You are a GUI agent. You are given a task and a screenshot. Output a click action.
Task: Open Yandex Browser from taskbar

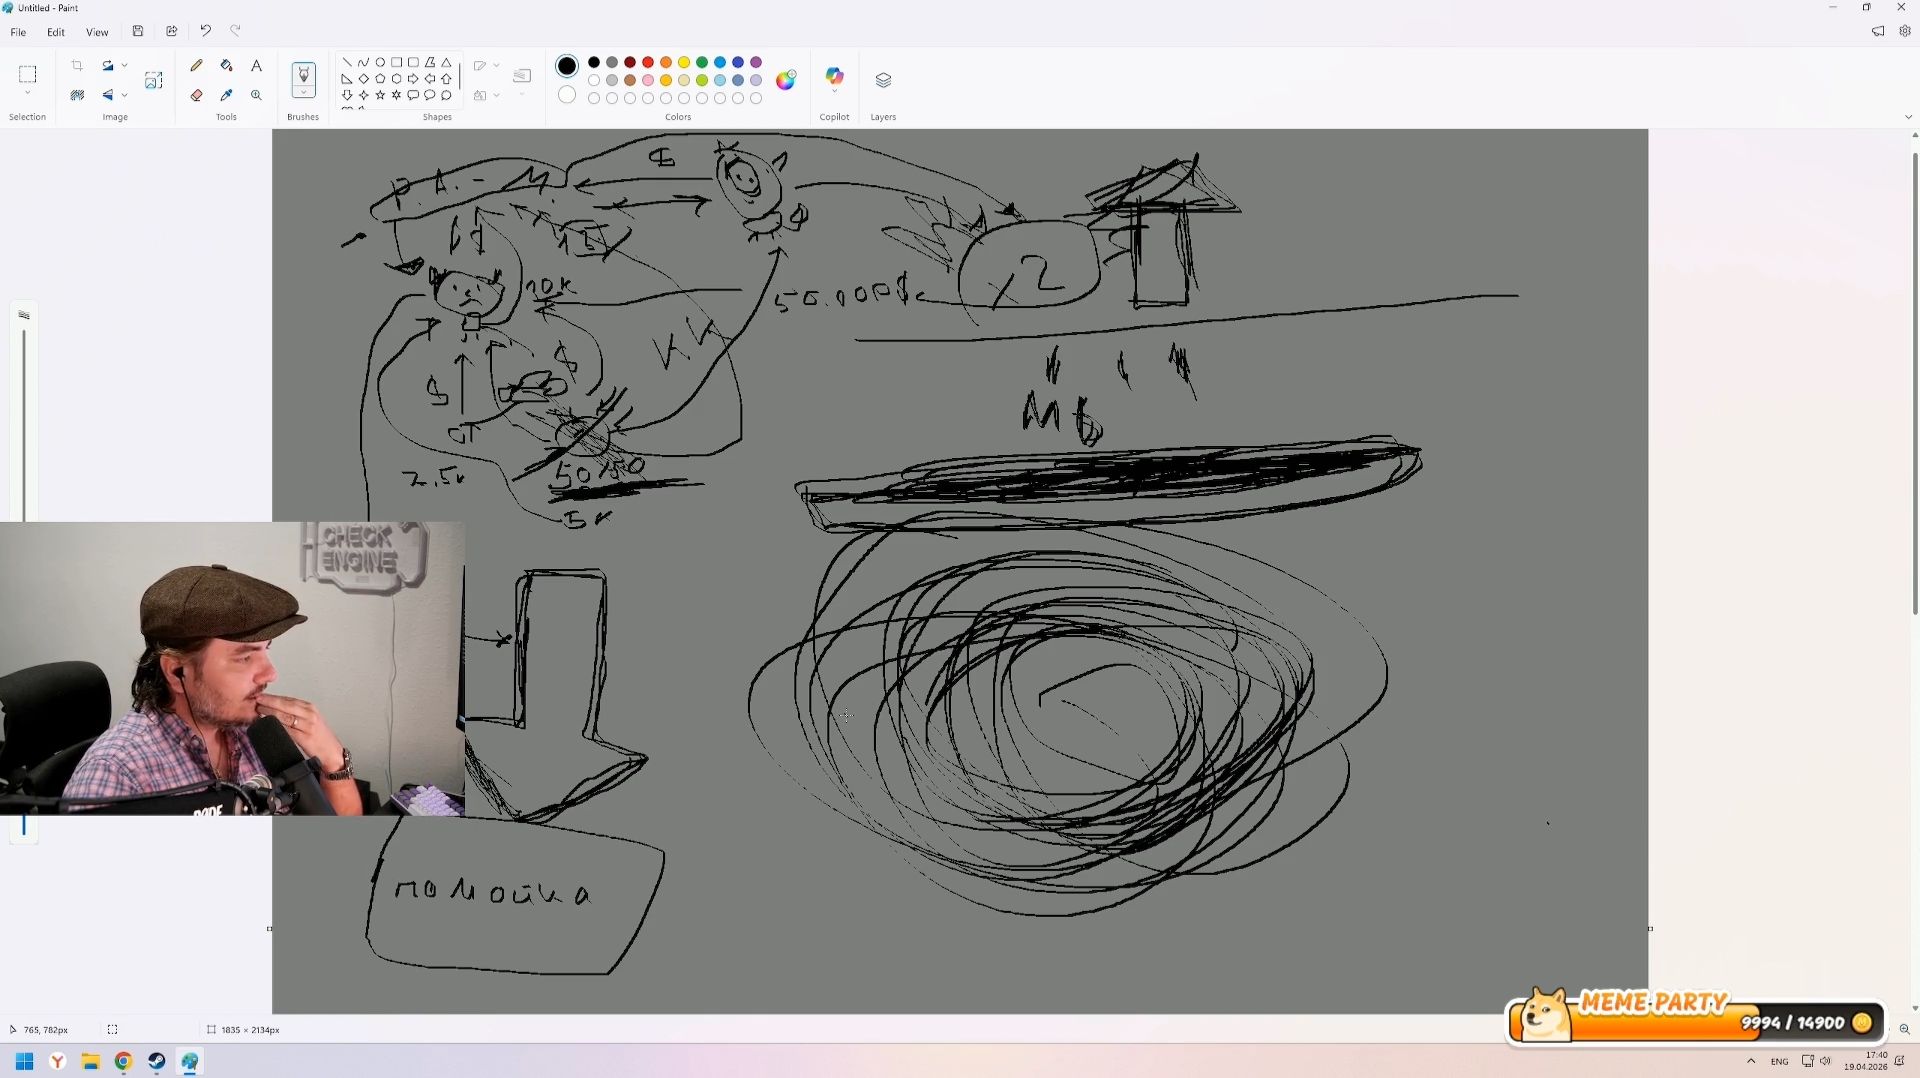[58, 1061]
